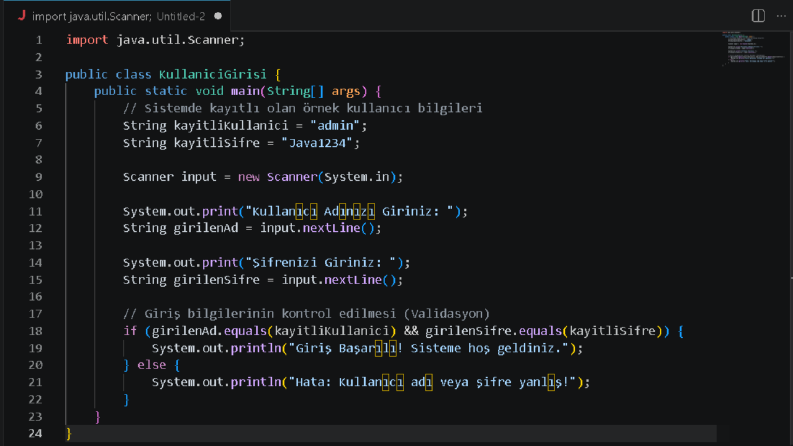Image resolution: width=793 pixels, height=446 pixels.
Task: Click the string starting with "Hata:" on line 21
Action: pos(432,382)
